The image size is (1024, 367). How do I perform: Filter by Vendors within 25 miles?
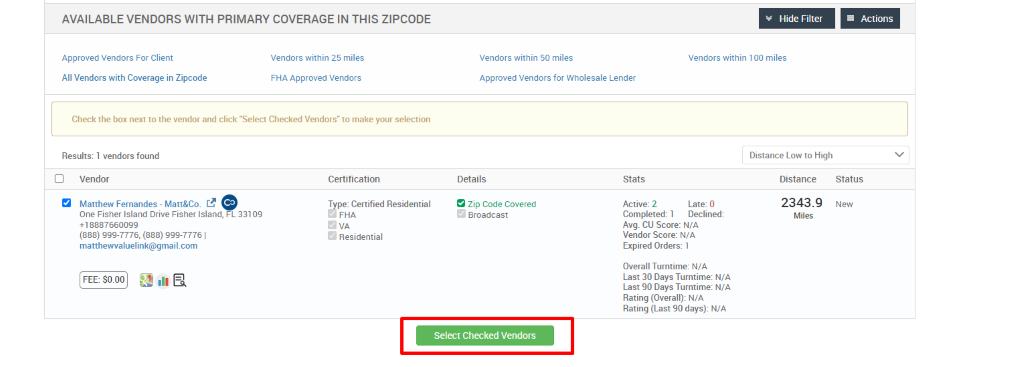click(317, 58)
